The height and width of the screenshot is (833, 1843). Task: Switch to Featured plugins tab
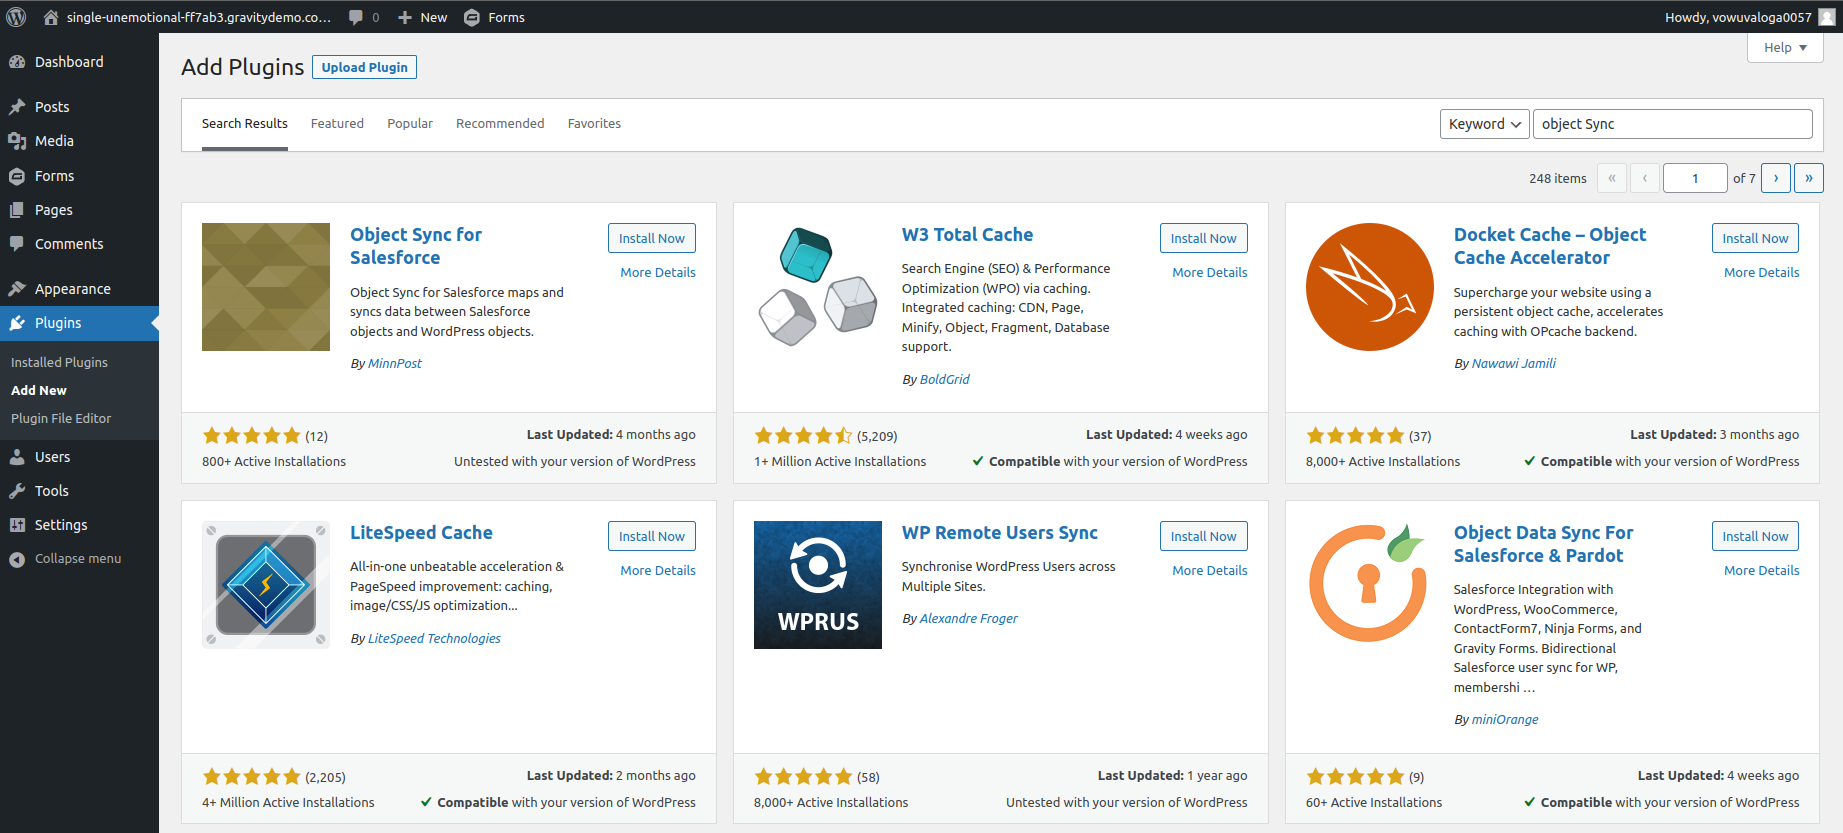point(337,124)
